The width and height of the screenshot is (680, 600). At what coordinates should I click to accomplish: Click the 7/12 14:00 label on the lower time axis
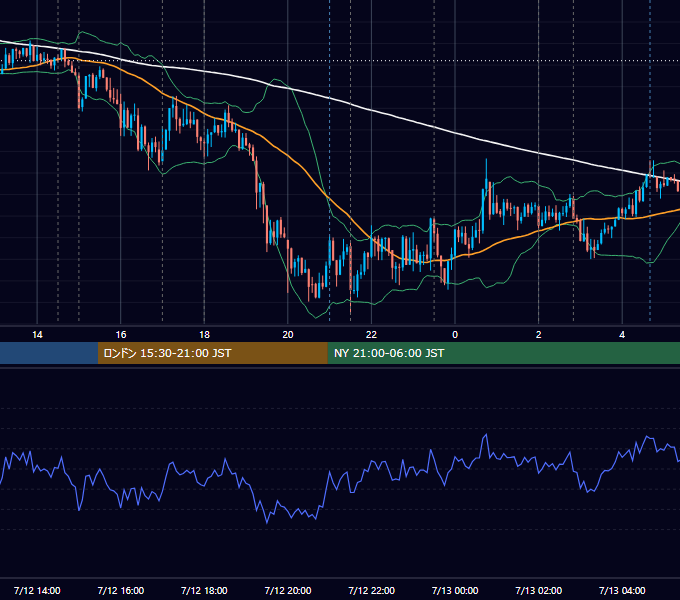(37, 590)
